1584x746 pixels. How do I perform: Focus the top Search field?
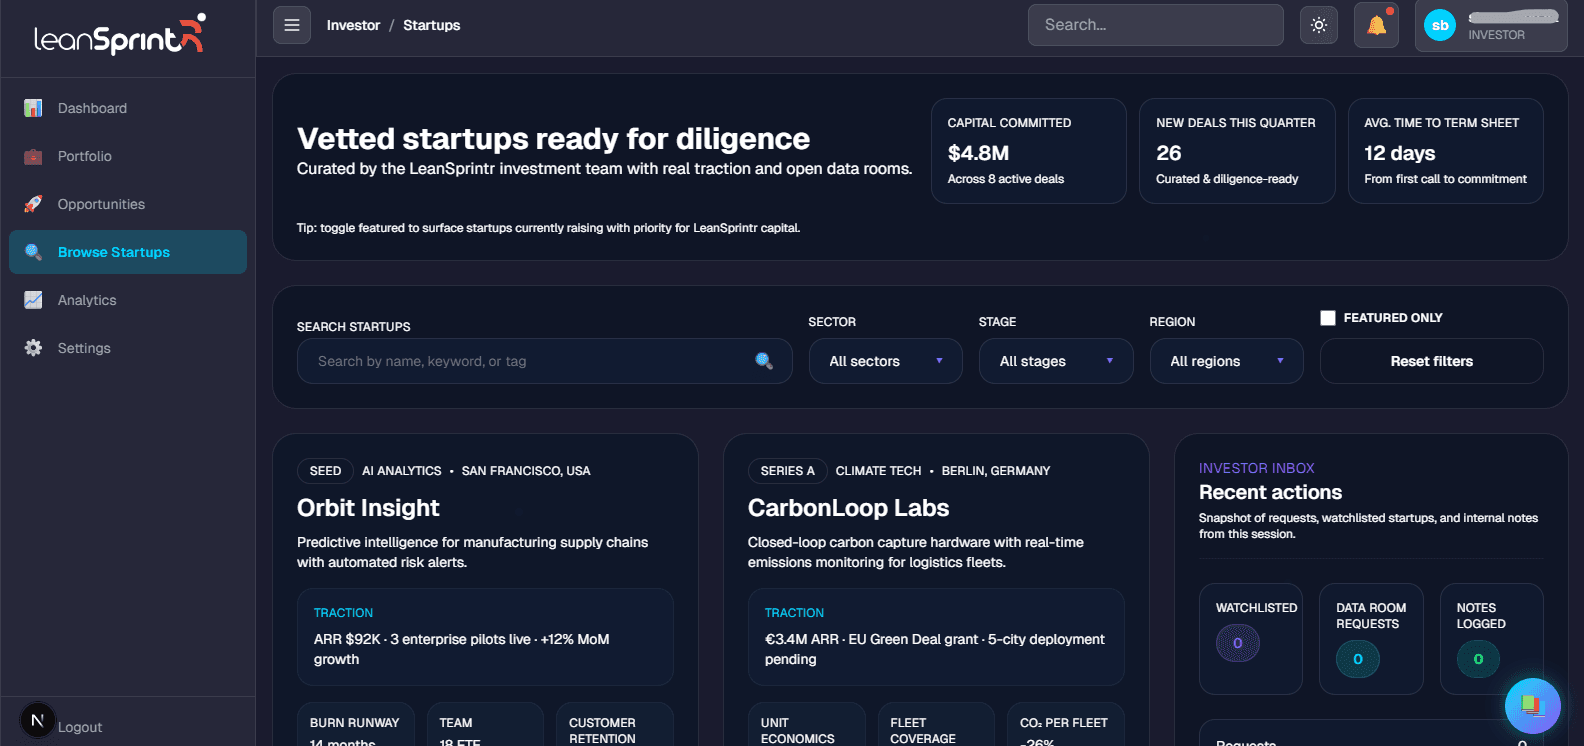1156,25
